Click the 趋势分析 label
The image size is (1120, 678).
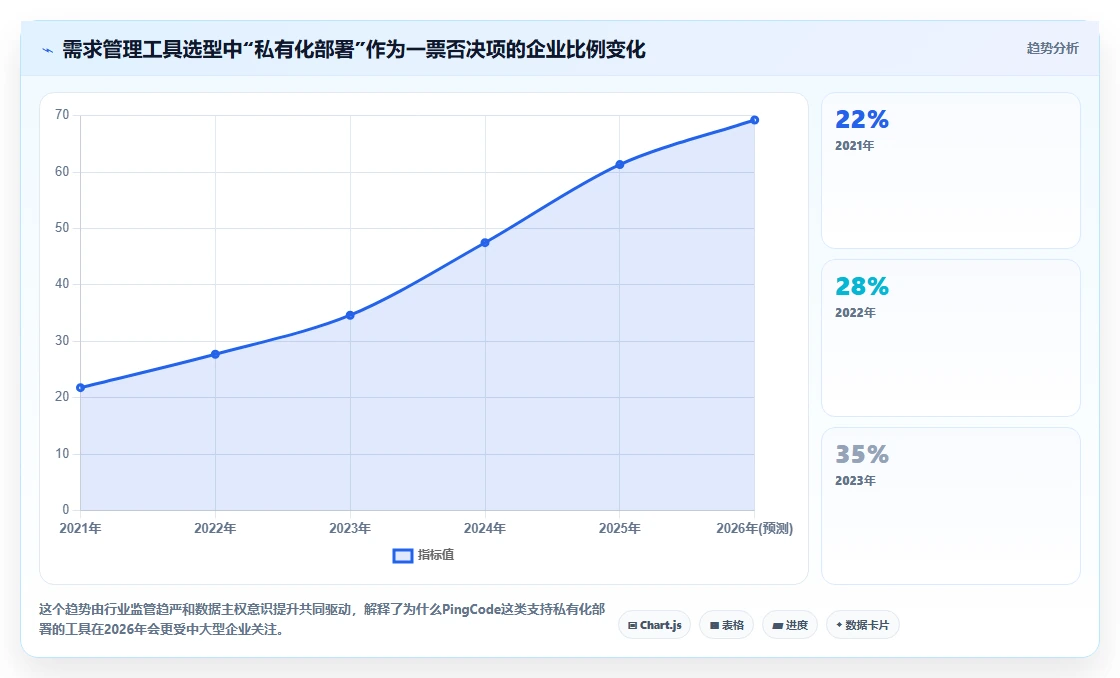[x=1052, y=49]
